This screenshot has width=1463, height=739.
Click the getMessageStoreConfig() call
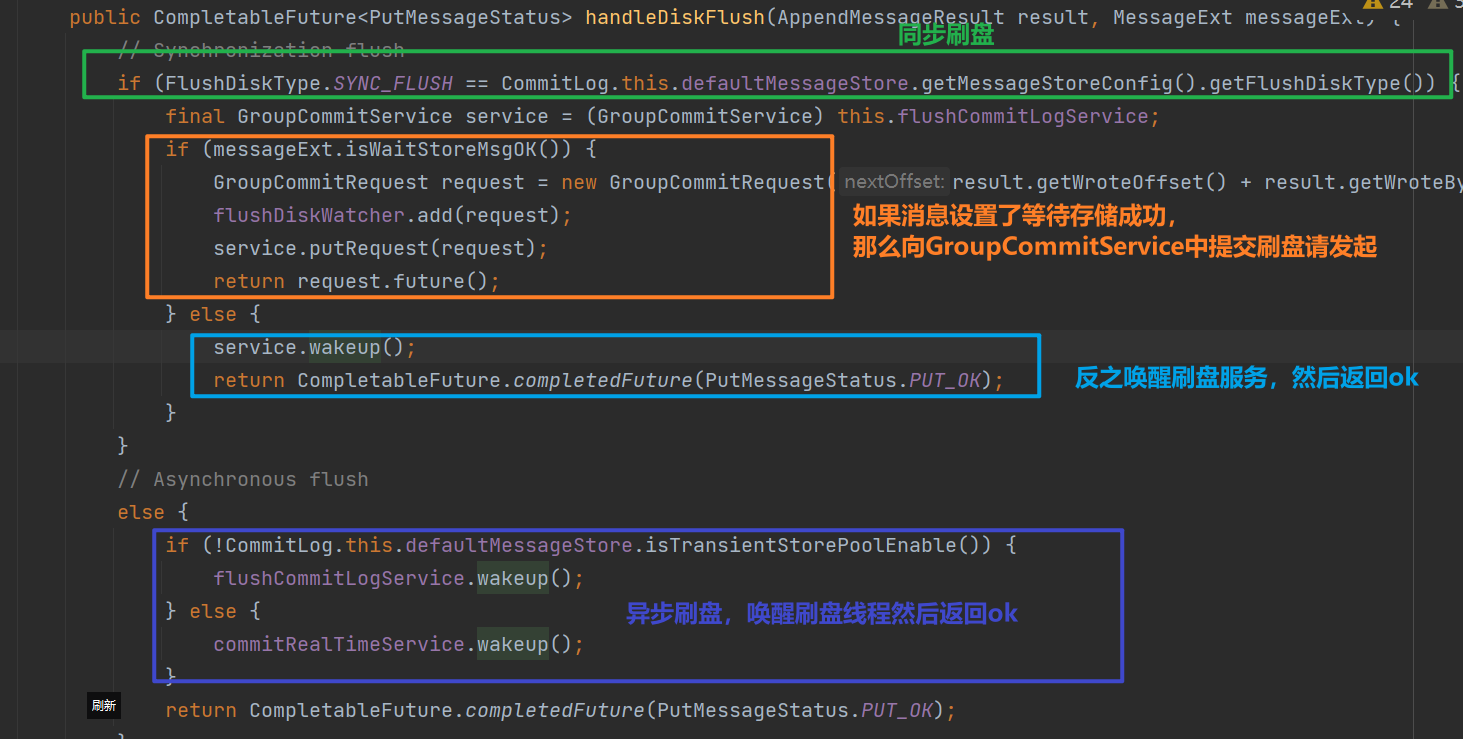click(1058, 83)
